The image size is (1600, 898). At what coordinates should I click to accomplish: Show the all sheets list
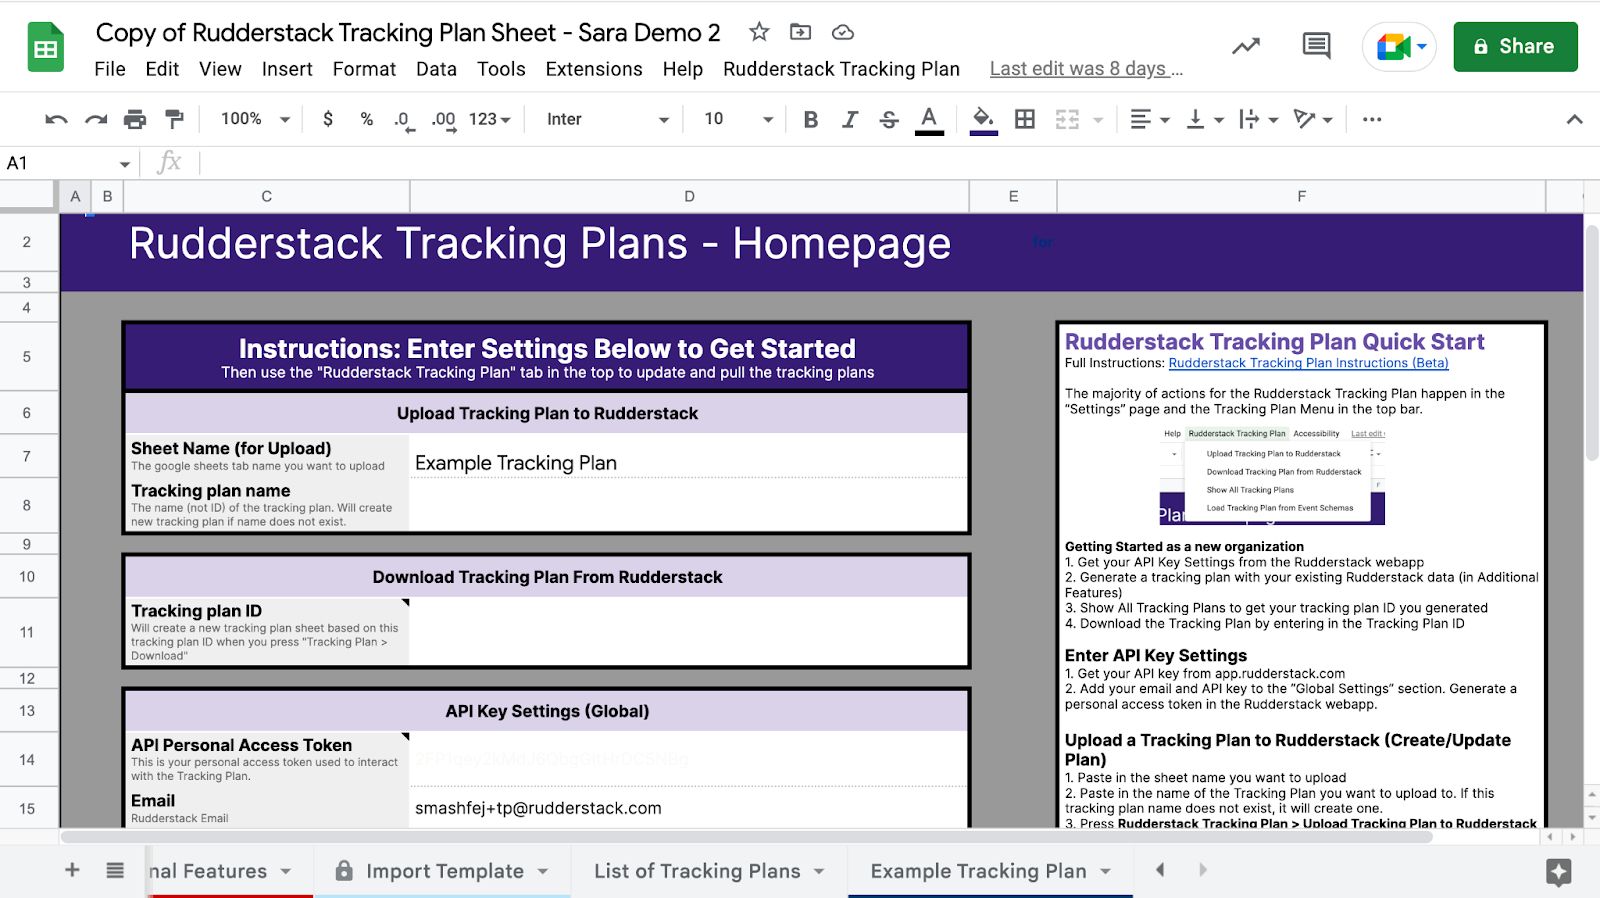click(115, 870)
